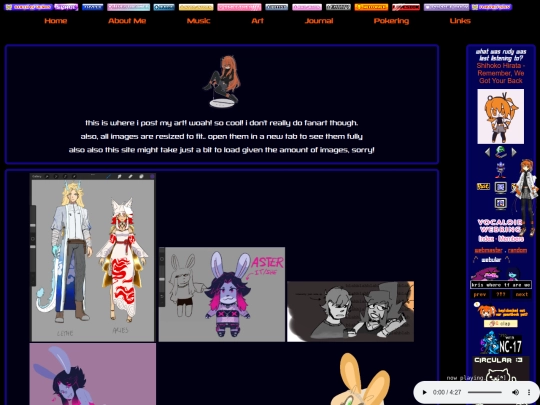Open audio player more options menu

529,392
